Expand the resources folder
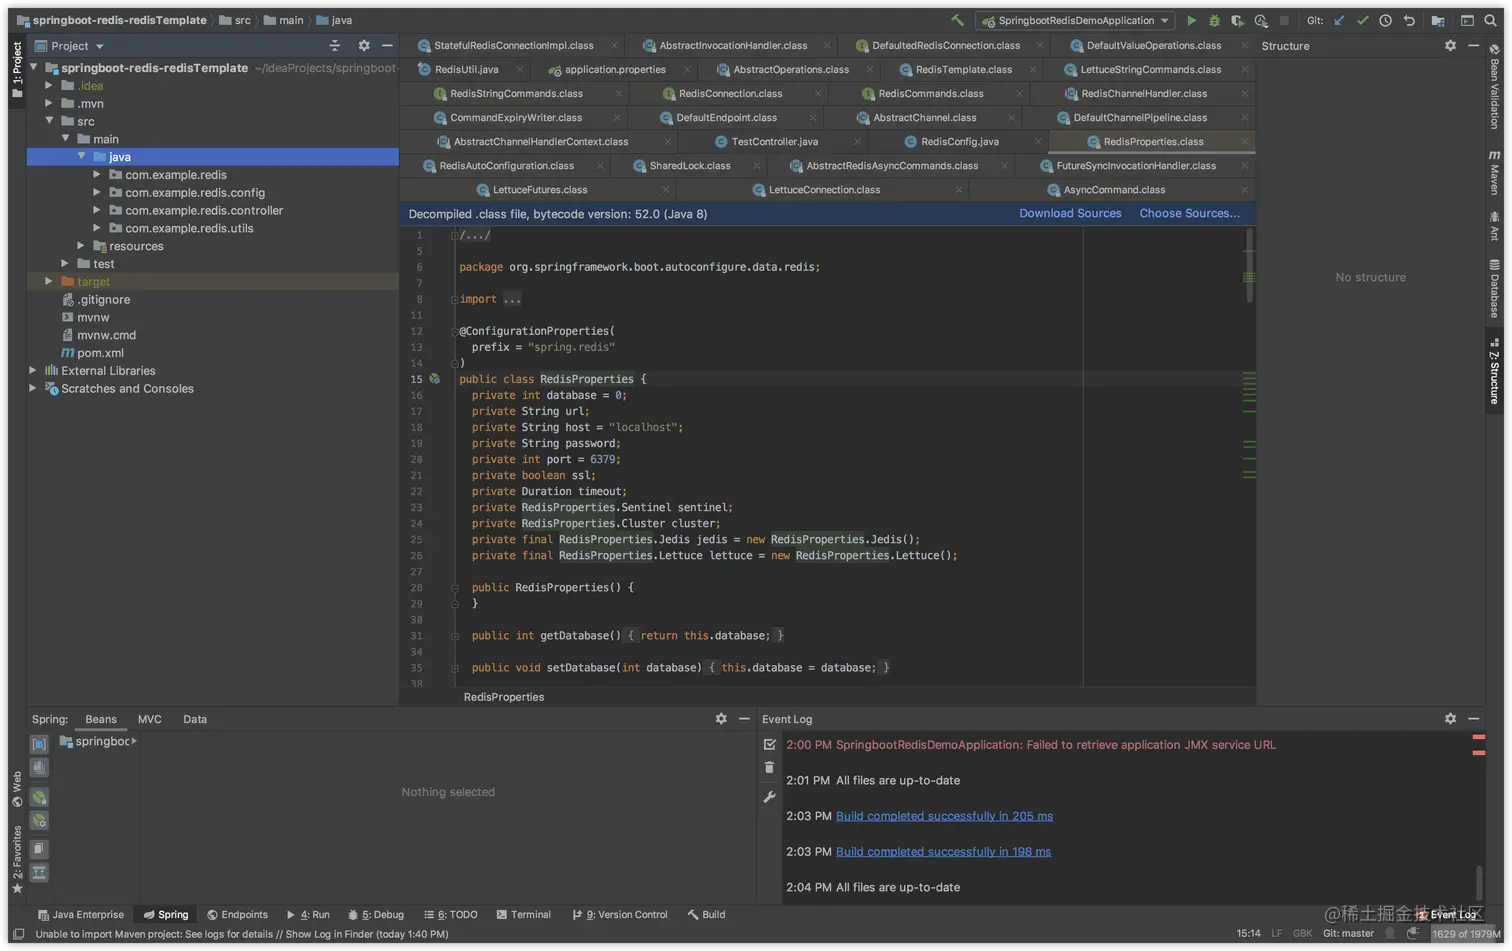This screenshot has width=1512, height=951. 81,246
